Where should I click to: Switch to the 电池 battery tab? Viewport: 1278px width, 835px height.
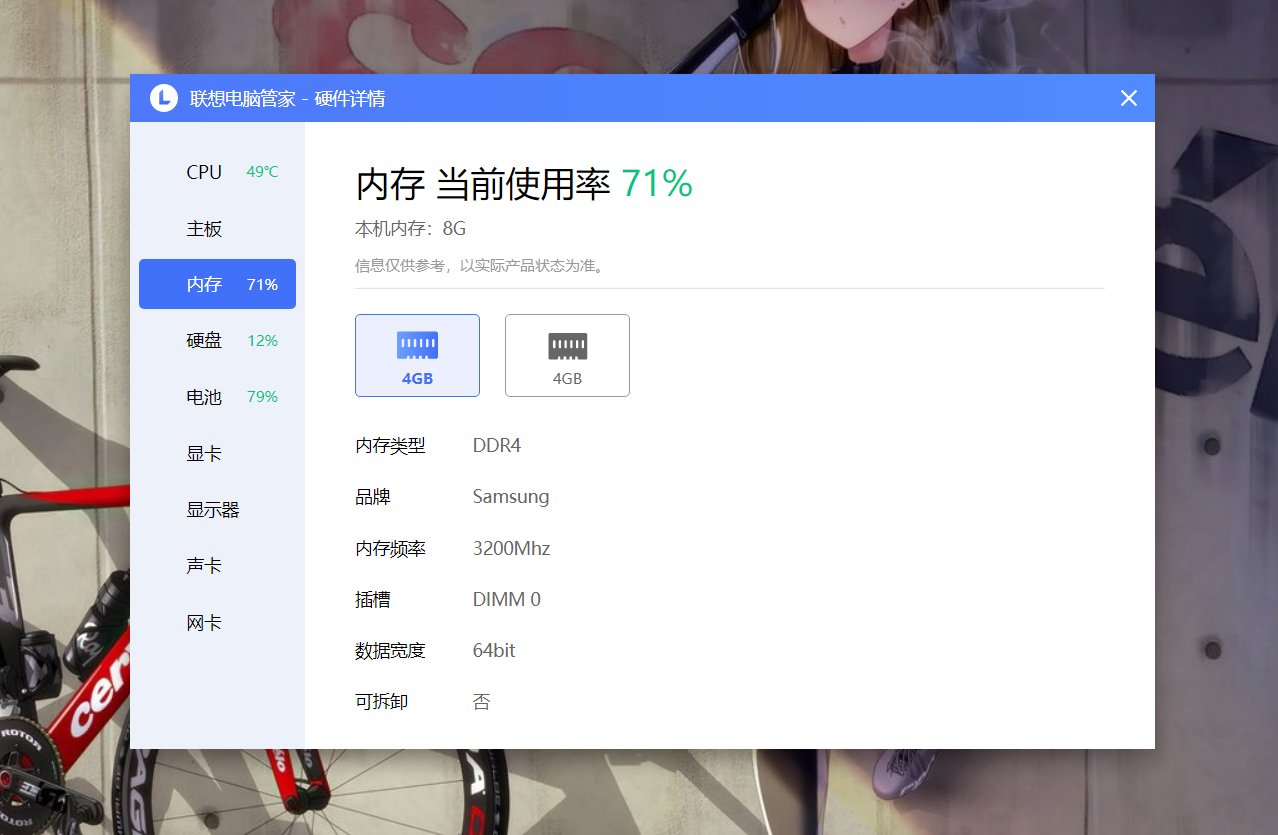[217, 397]
